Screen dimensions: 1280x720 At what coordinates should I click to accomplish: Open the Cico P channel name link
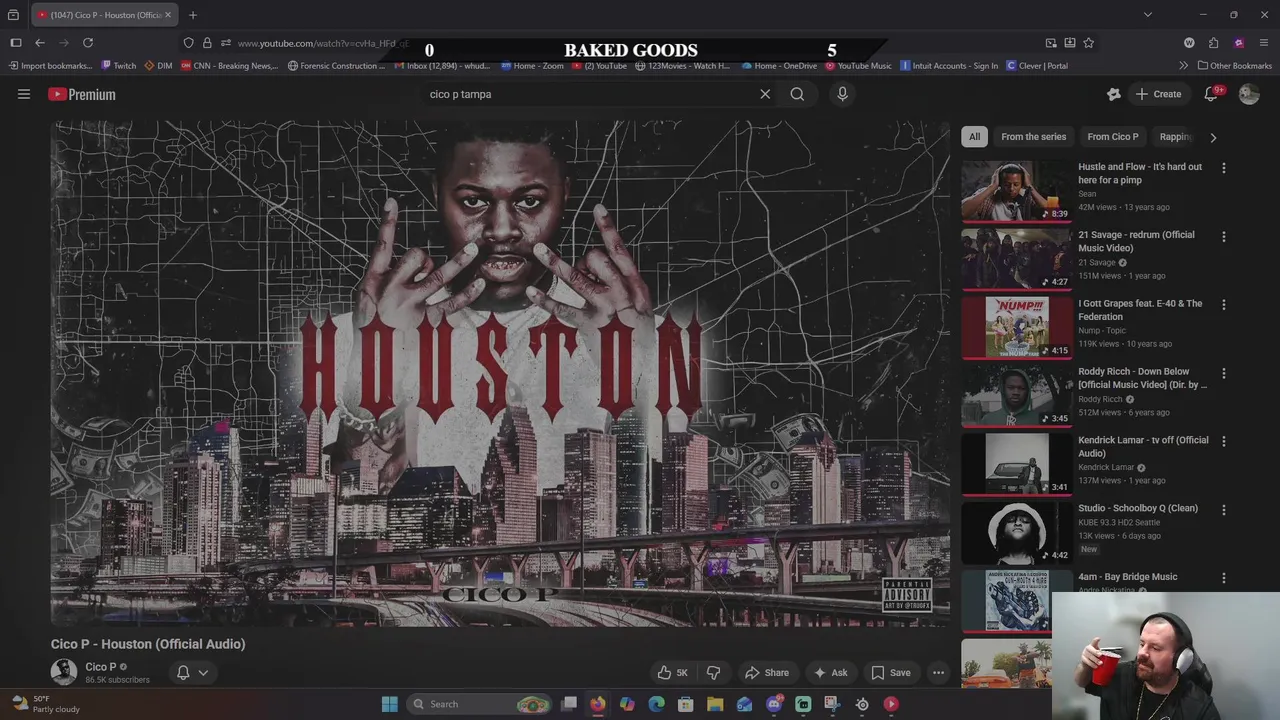click(x=101, y=667)
